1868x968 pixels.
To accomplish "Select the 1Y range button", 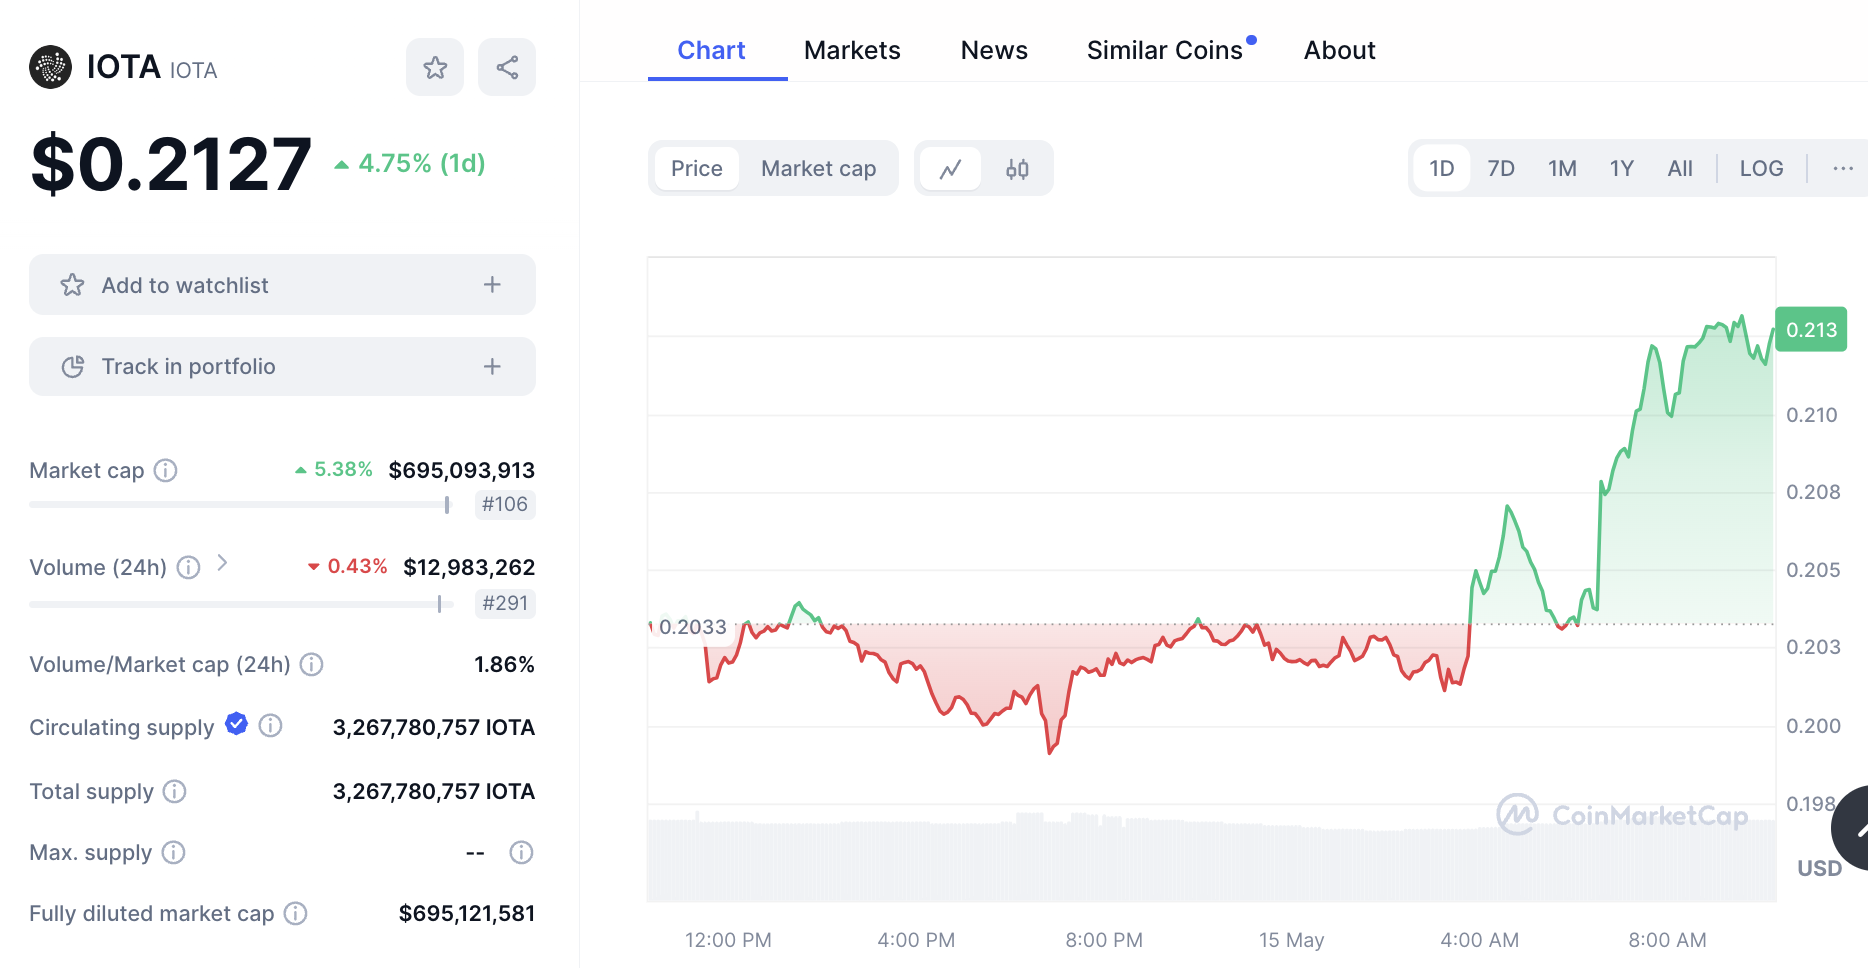I will (1621, 169).
